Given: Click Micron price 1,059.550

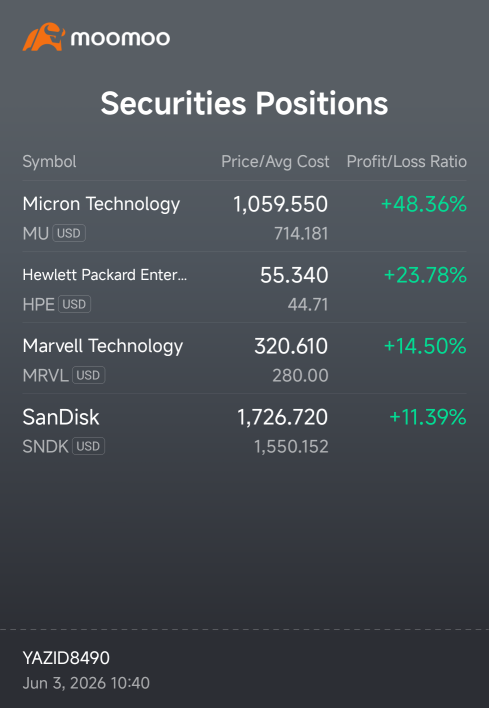Looking at the screenshot, I should coord(280,205).
